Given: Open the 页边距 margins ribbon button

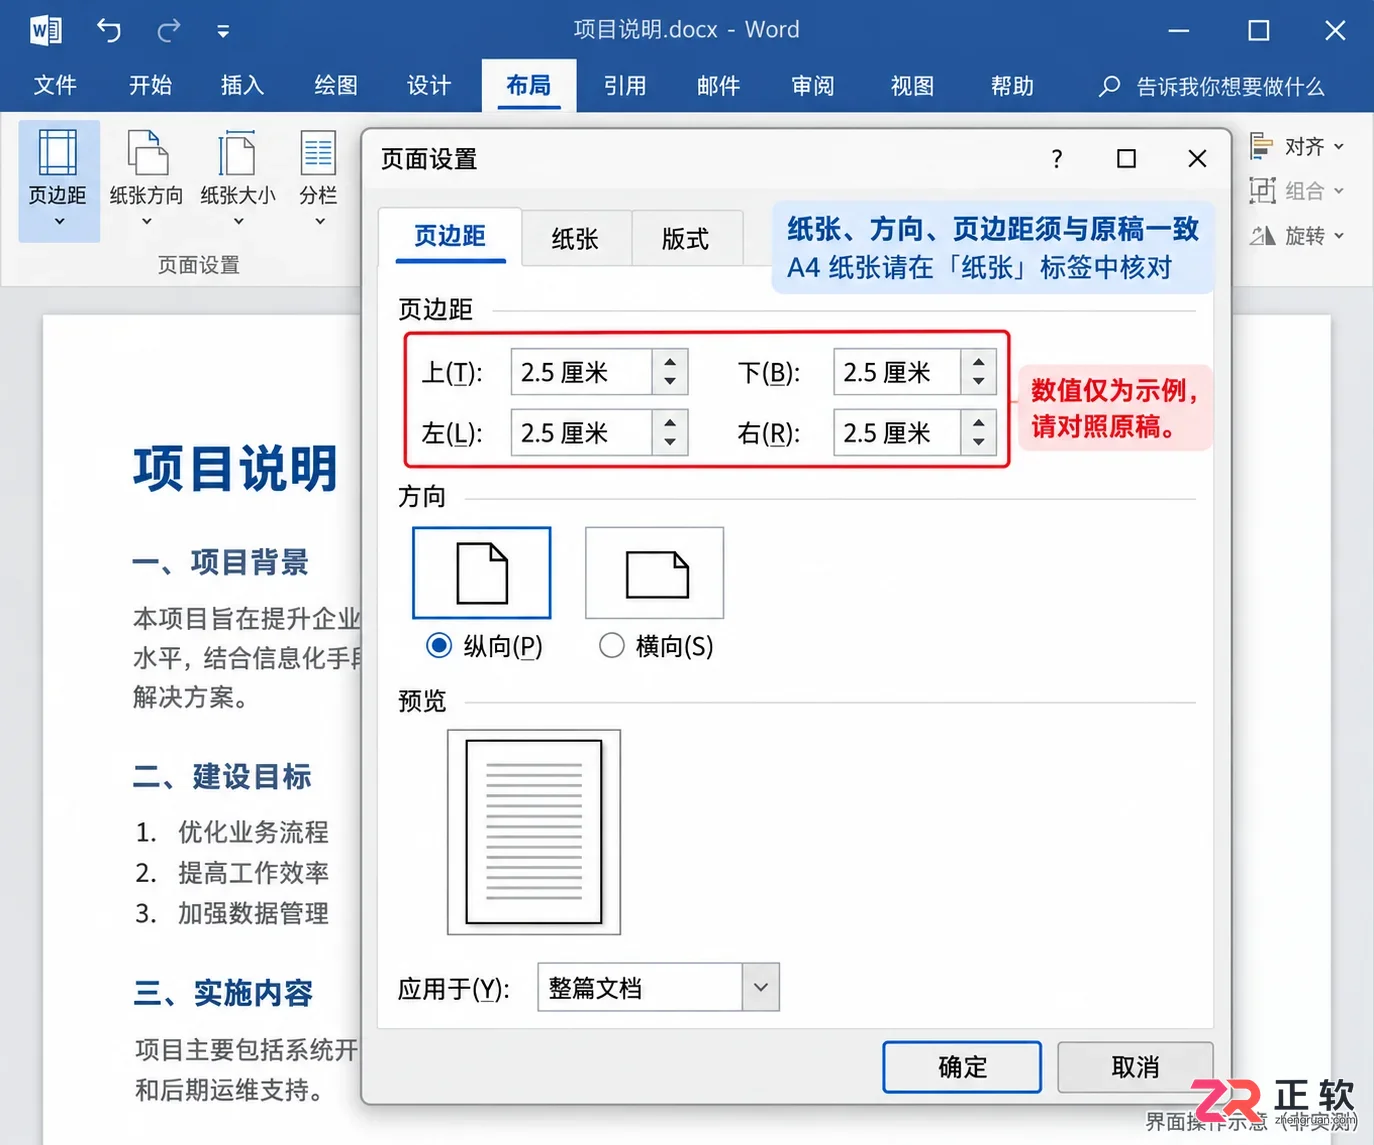Looking at the screenshot, I should 58,180.
